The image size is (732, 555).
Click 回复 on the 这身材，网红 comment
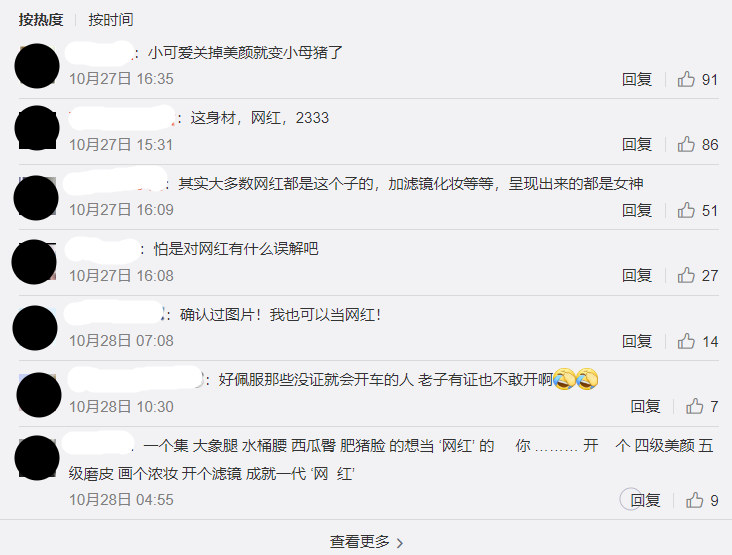point(637,145)
